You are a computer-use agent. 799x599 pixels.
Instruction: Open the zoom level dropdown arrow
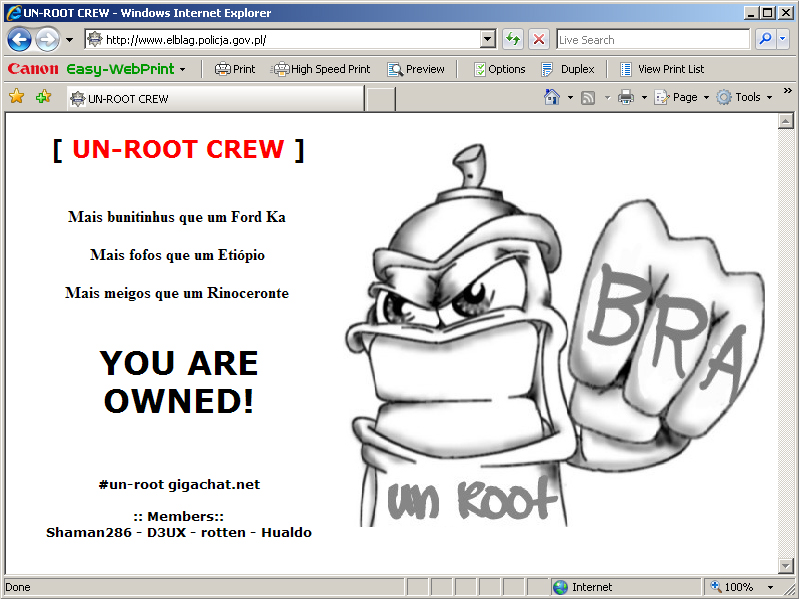click(770, 588)
